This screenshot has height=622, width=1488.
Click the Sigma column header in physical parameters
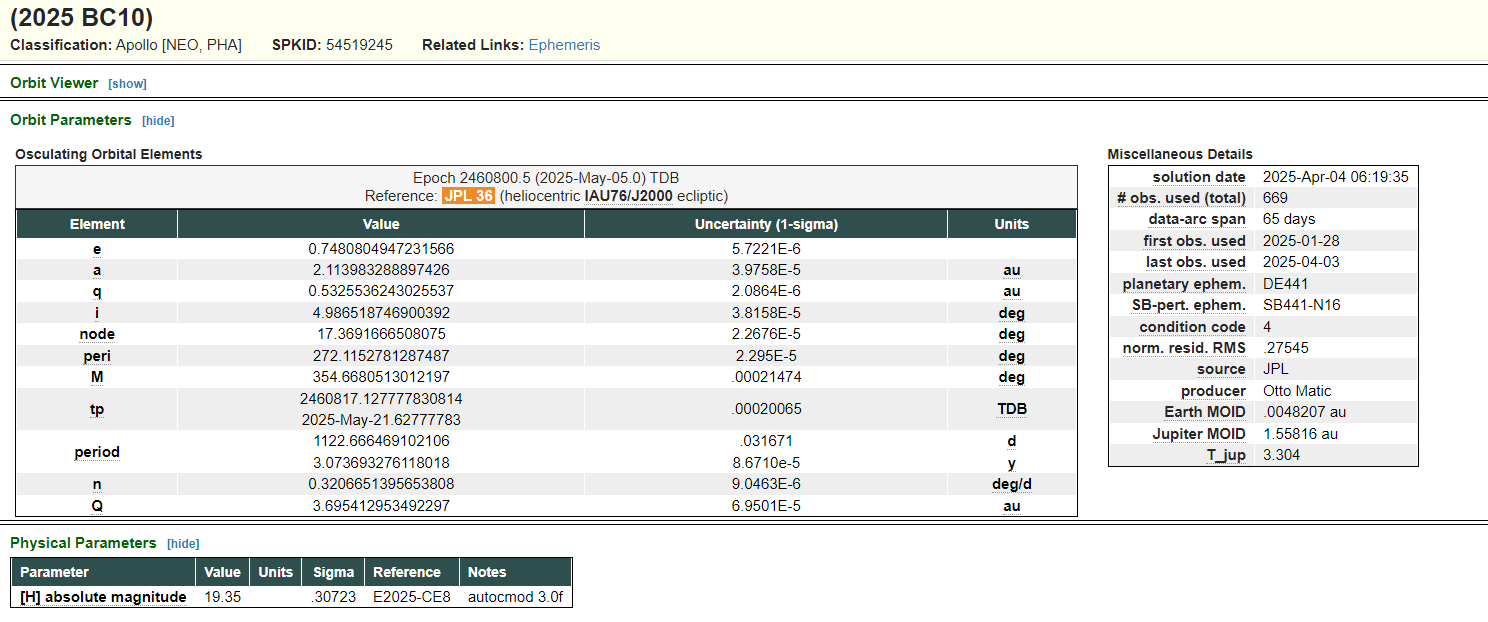333,572
